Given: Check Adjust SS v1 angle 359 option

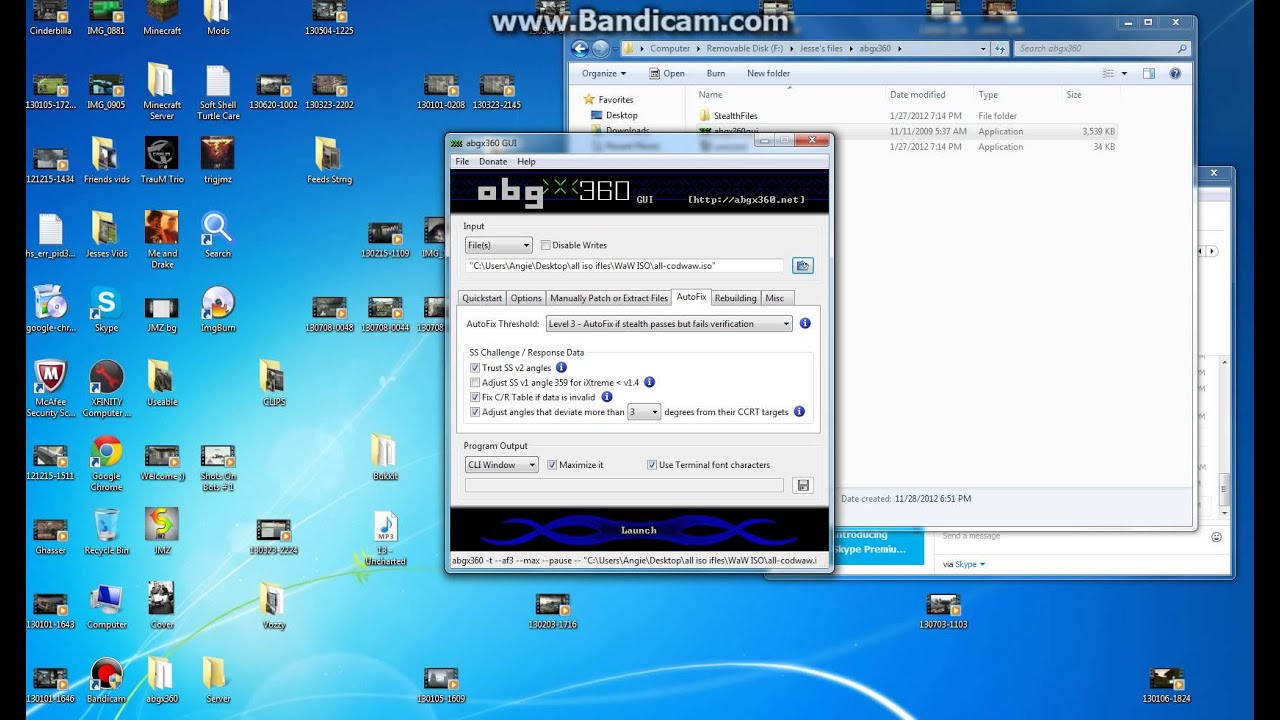Looking at the screenshot, I should click(x=475, y=382).
